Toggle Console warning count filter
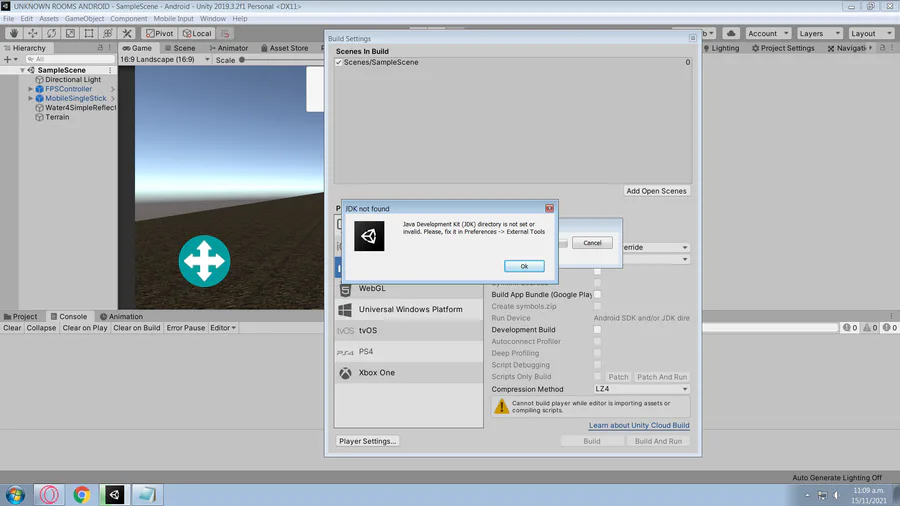The image size is (900, 506). pos(870,328)
